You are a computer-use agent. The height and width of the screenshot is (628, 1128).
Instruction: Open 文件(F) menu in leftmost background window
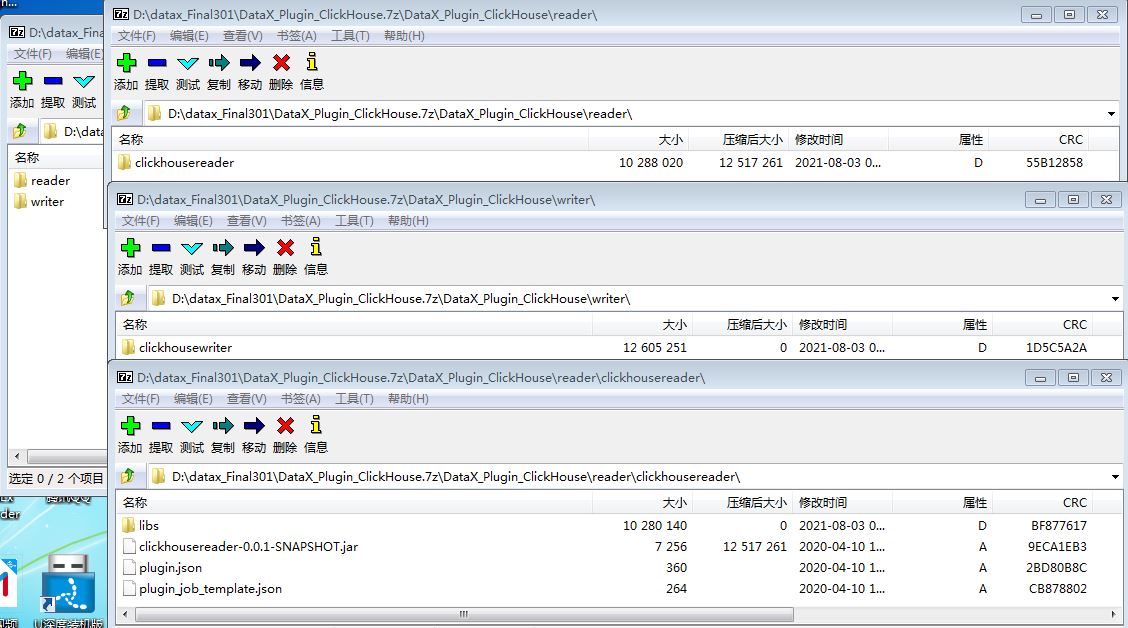point(33,53)
